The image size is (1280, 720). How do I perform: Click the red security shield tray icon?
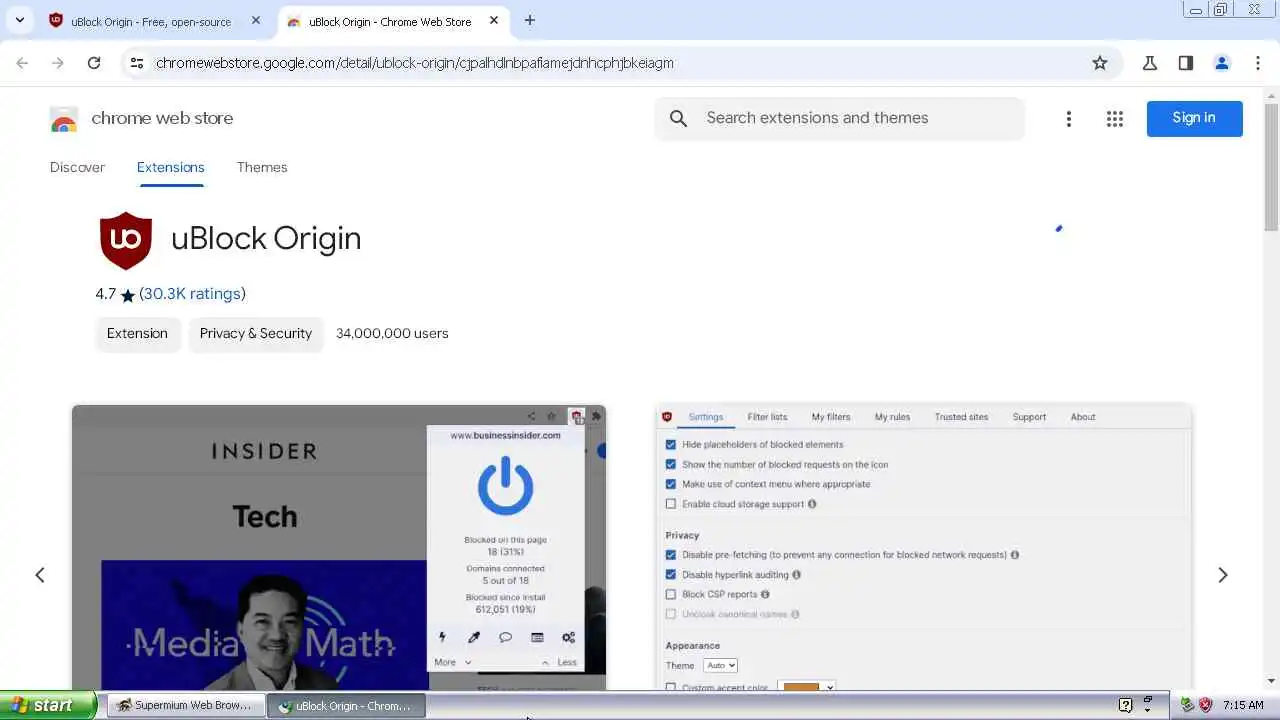pos(1206,705)
